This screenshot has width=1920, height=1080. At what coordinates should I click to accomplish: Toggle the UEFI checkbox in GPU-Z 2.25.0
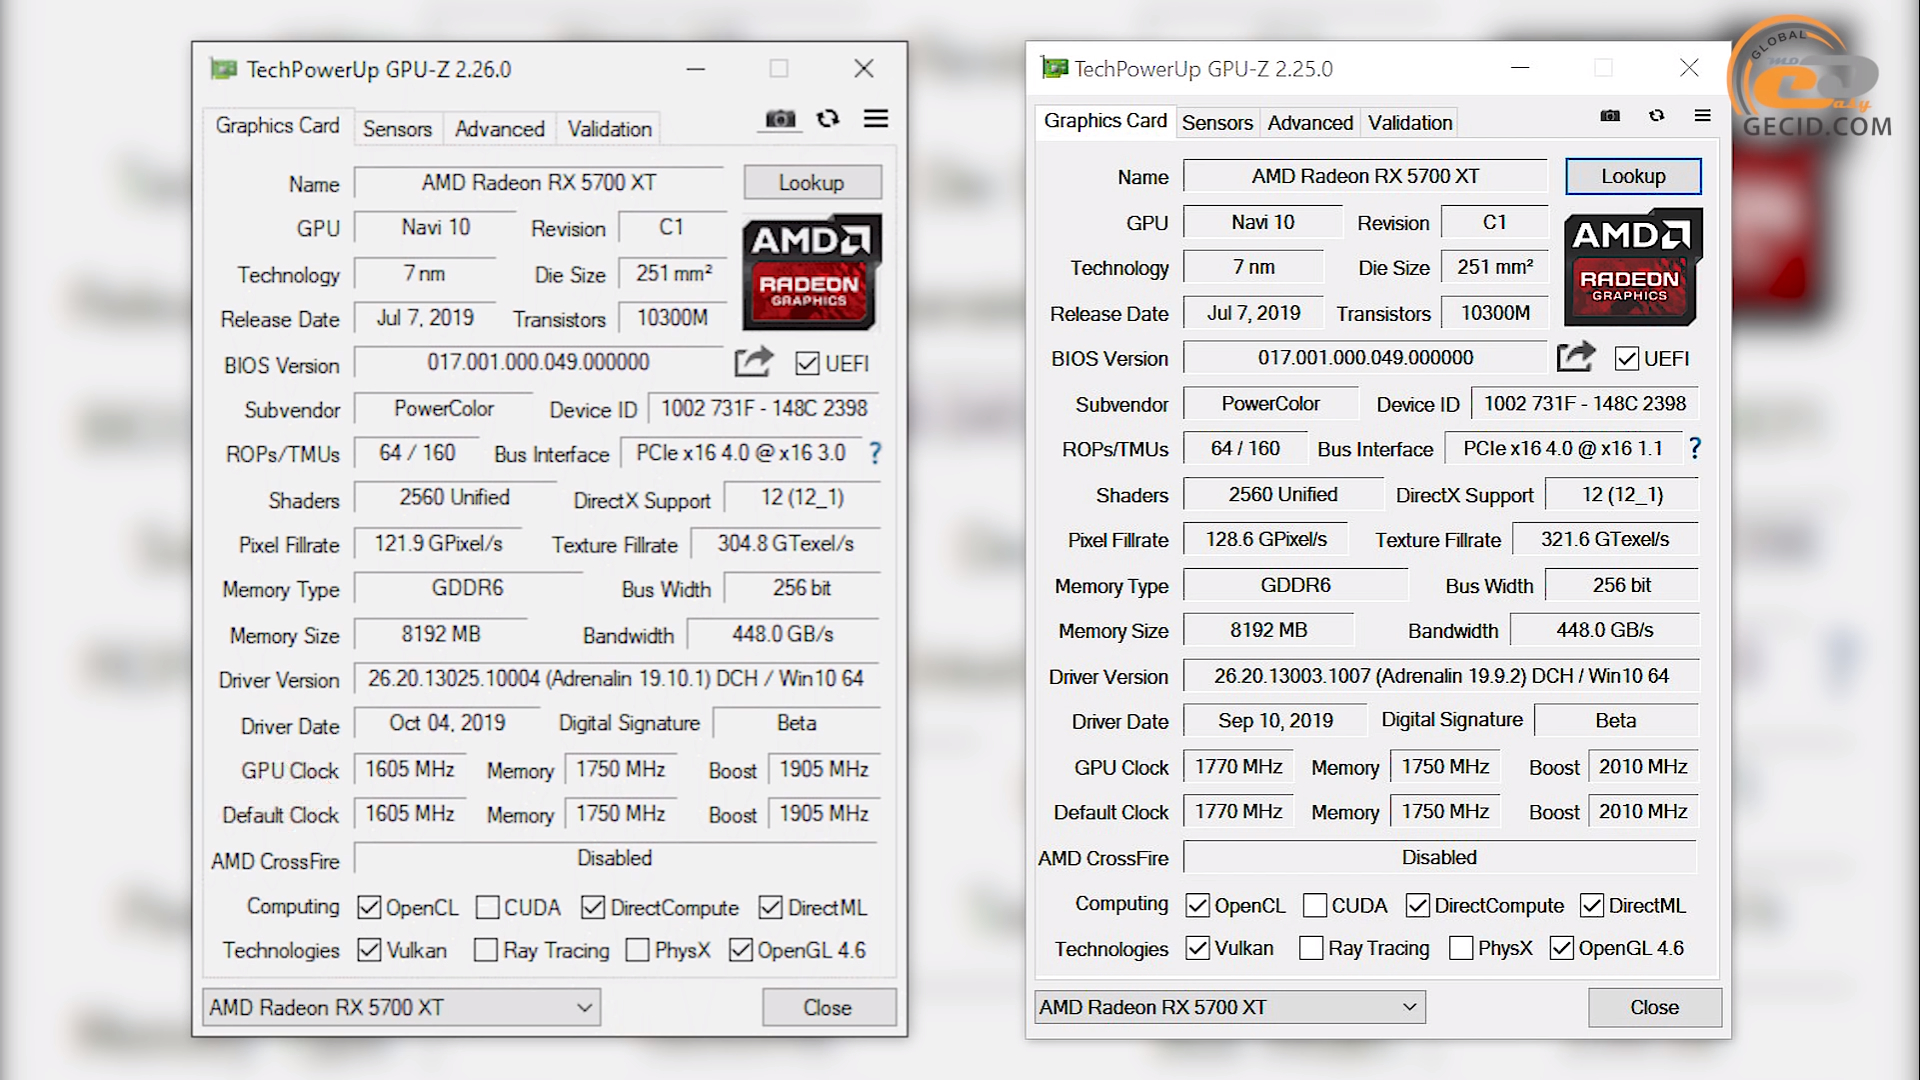coord(1627,359)
